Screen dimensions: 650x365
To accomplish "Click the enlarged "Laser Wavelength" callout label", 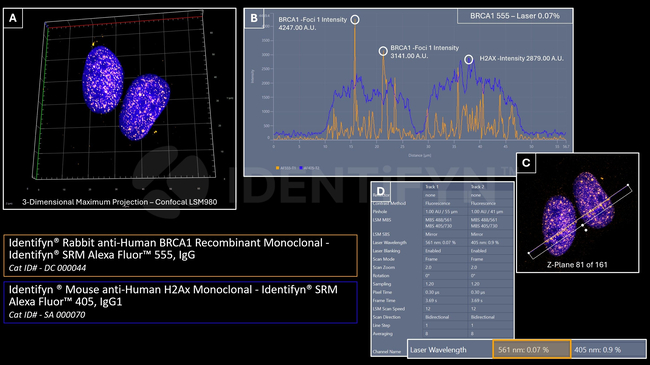I will pyautogui.click(x=438, y=350).
